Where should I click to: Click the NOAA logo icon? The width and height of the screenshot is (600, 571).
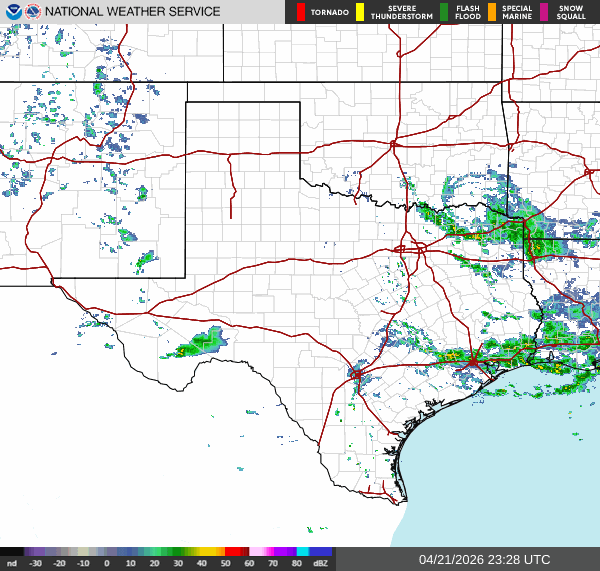coord(12,12)
